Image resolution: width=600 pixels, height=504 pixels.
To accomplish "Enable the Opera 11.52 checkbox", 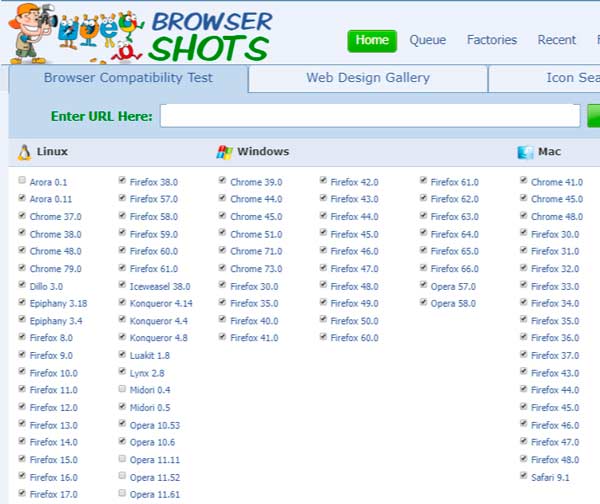I will pos(122,475).
